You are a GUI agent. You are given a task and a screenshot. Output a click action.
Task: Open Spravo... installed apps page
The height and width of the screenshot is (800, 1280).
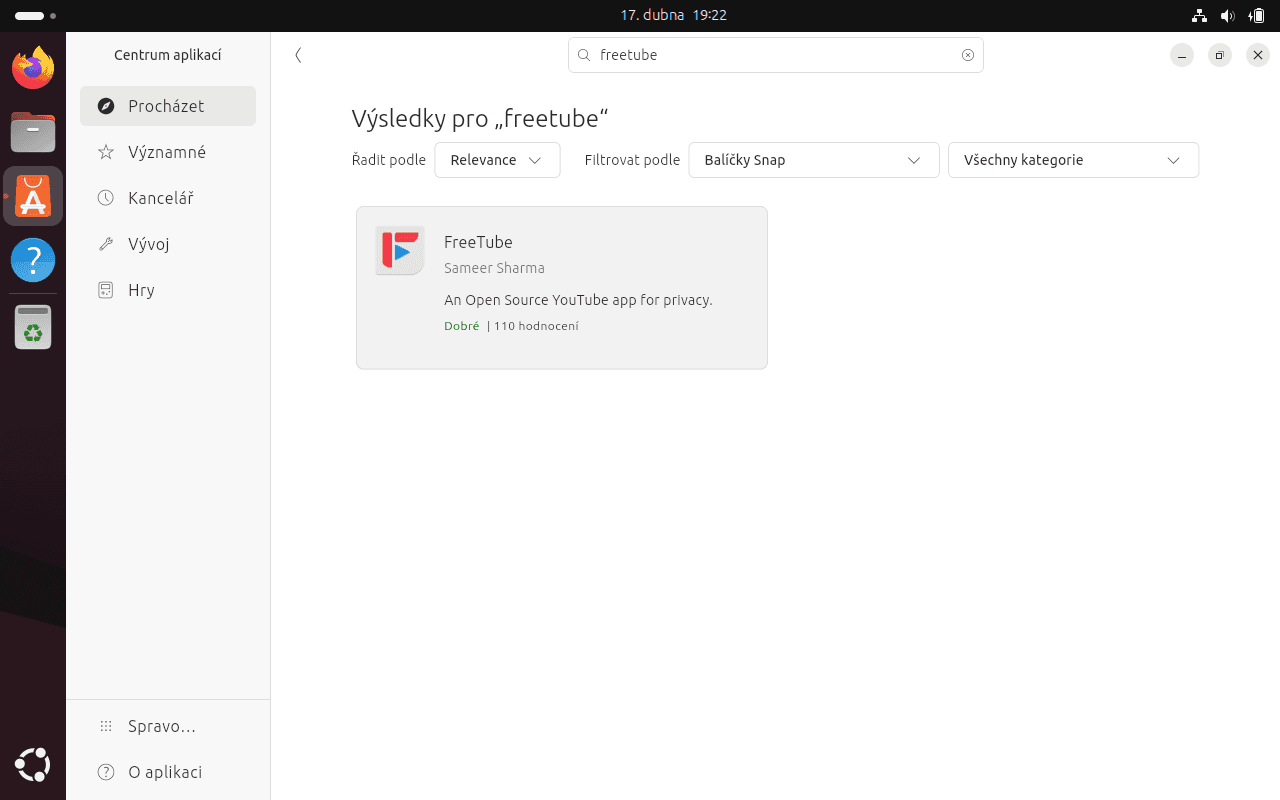[168, 726]
